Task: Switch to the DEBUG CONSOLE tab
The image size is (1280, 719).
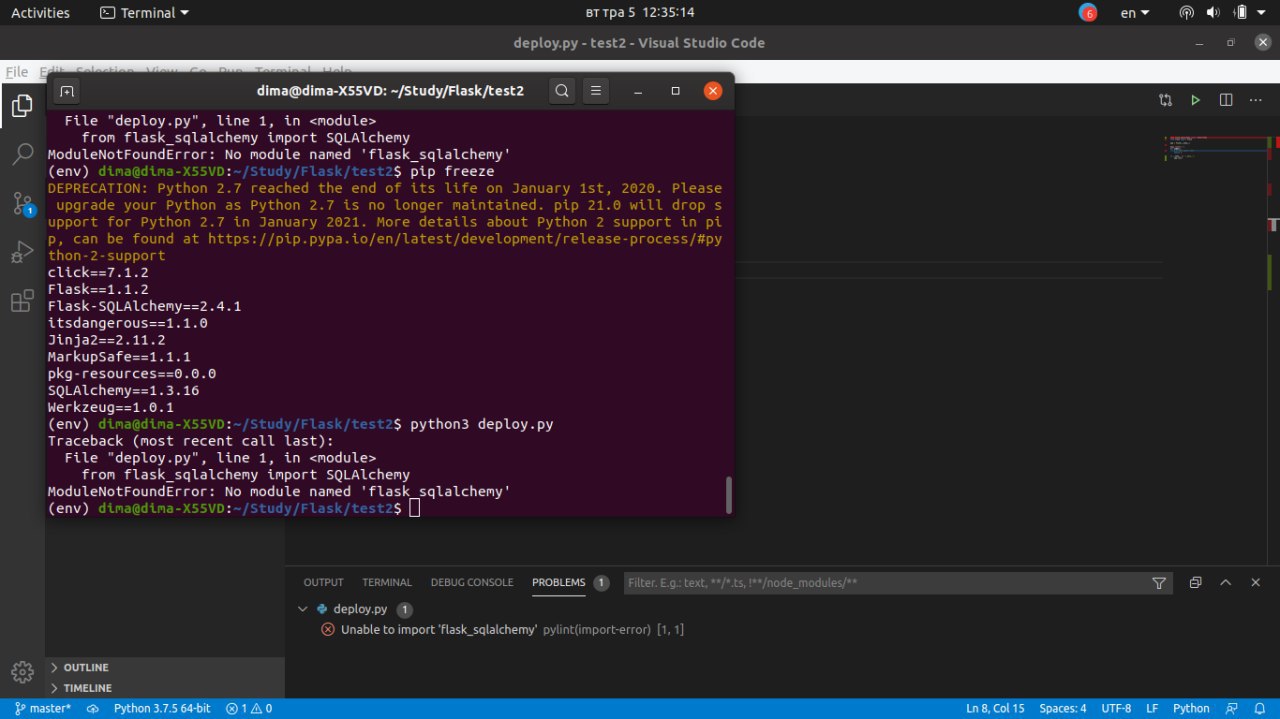Action: [472, 582]
